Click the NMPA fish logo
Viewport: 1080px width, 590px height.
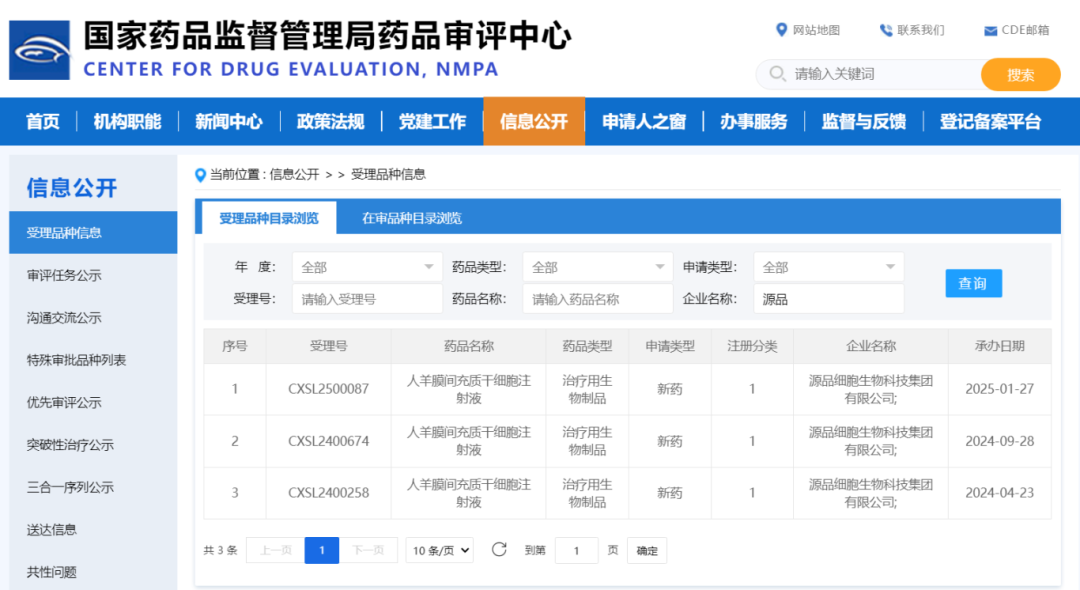(40, 50)
